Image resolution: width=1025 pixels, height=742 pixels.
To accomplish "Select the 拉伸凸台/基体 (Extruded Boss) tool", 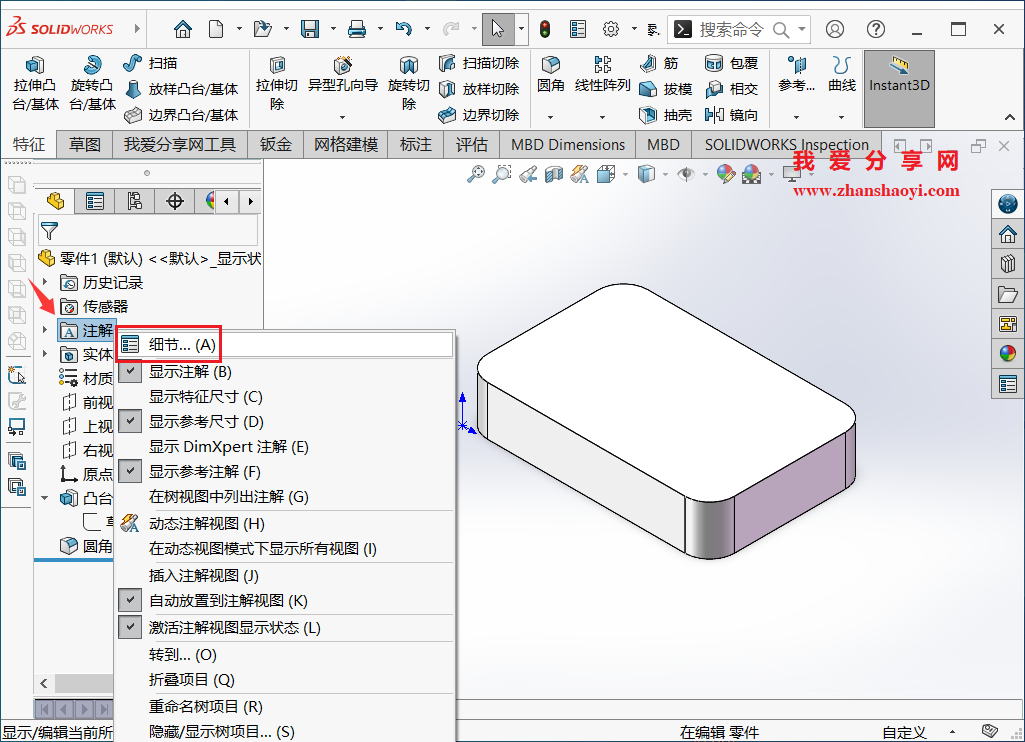I will tap(36, 80).
